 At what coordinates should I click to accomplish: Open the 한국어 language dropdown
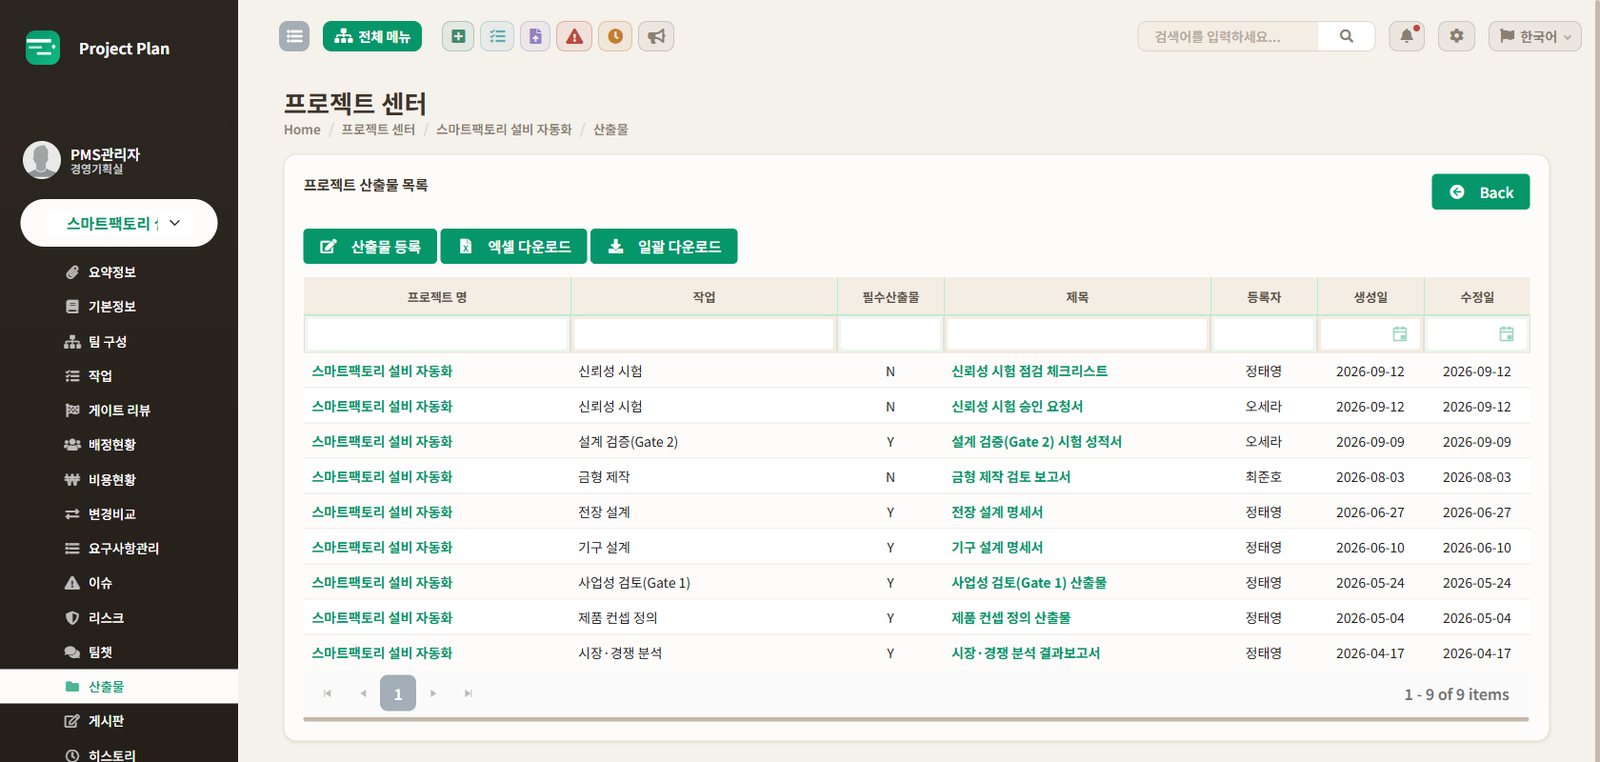1535,36
